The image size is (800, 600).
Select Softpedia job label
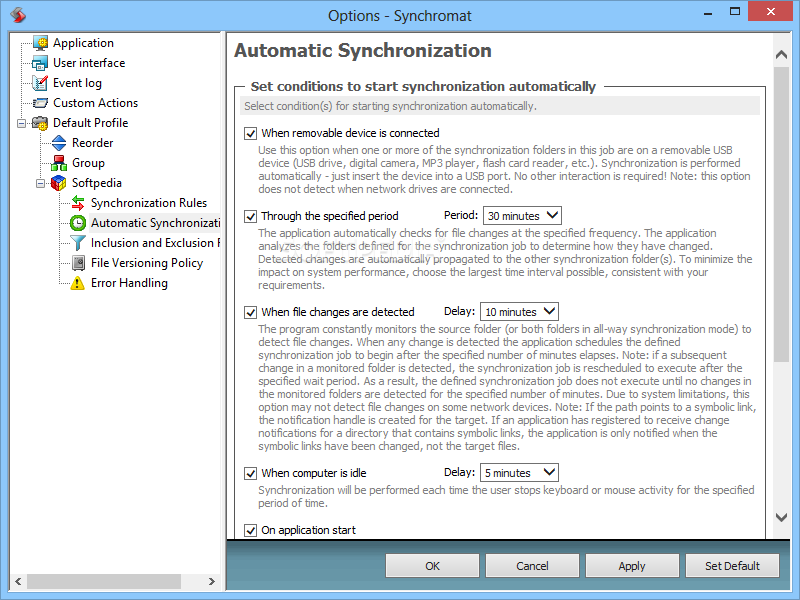96,183
